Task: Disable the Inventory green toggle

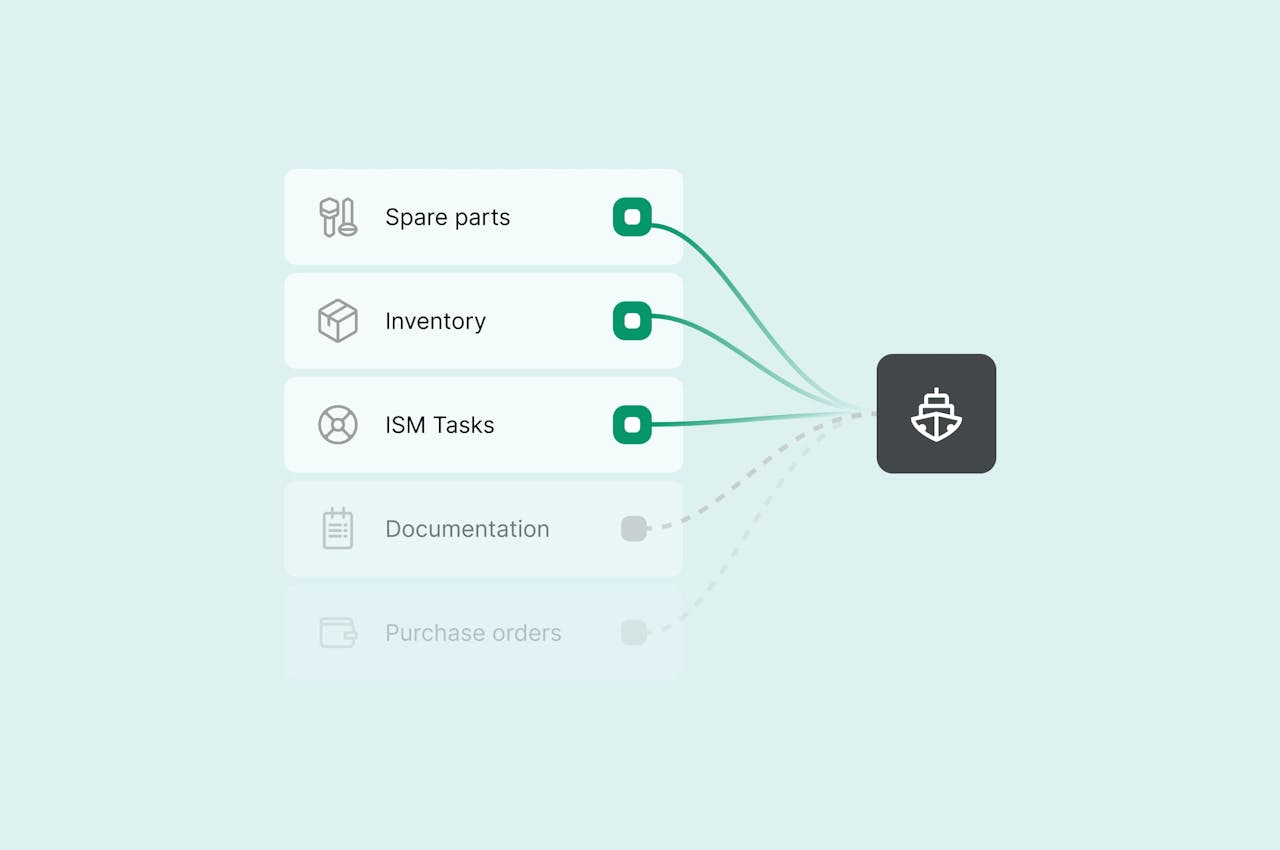Action: coord(632,321)
